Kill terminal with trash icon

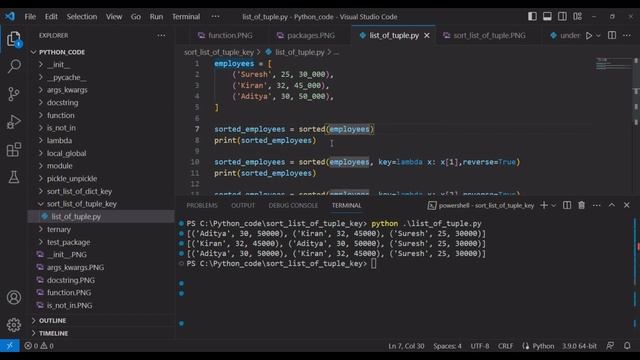(581, 205)
